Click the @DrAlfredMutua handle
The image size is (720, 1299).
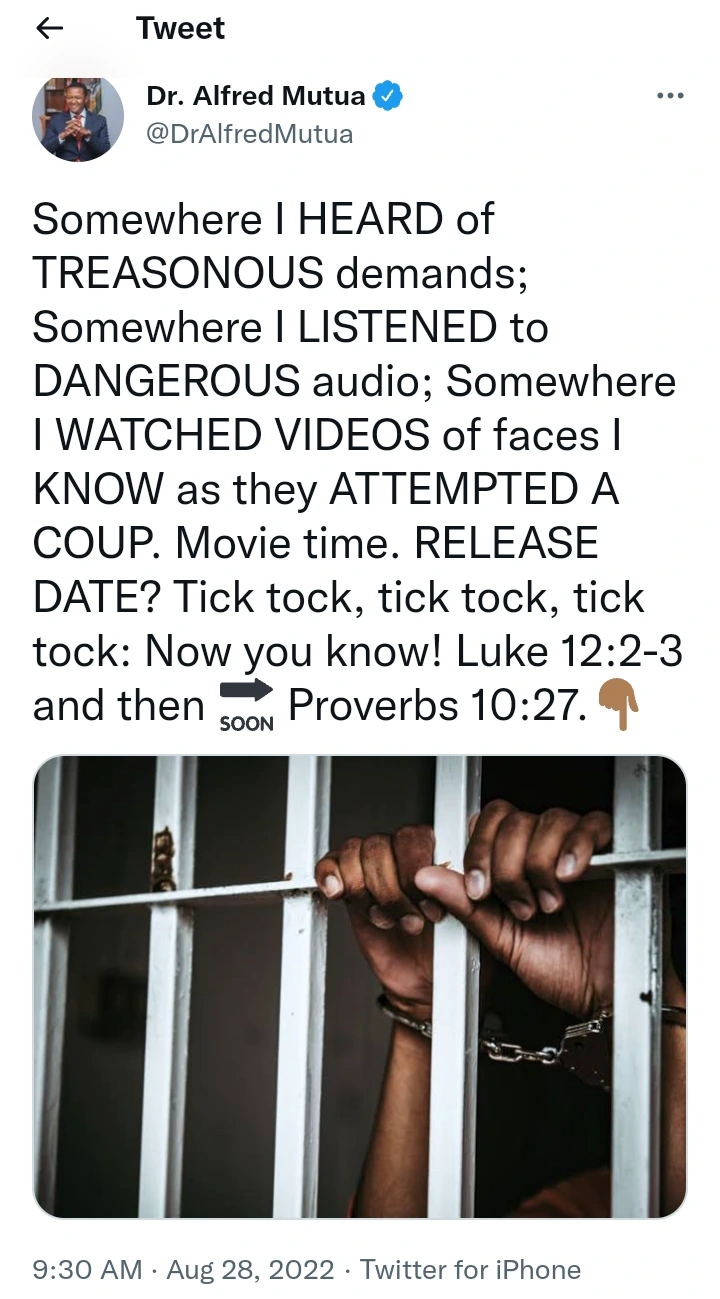pyautogui.click(x=250, y=135)
